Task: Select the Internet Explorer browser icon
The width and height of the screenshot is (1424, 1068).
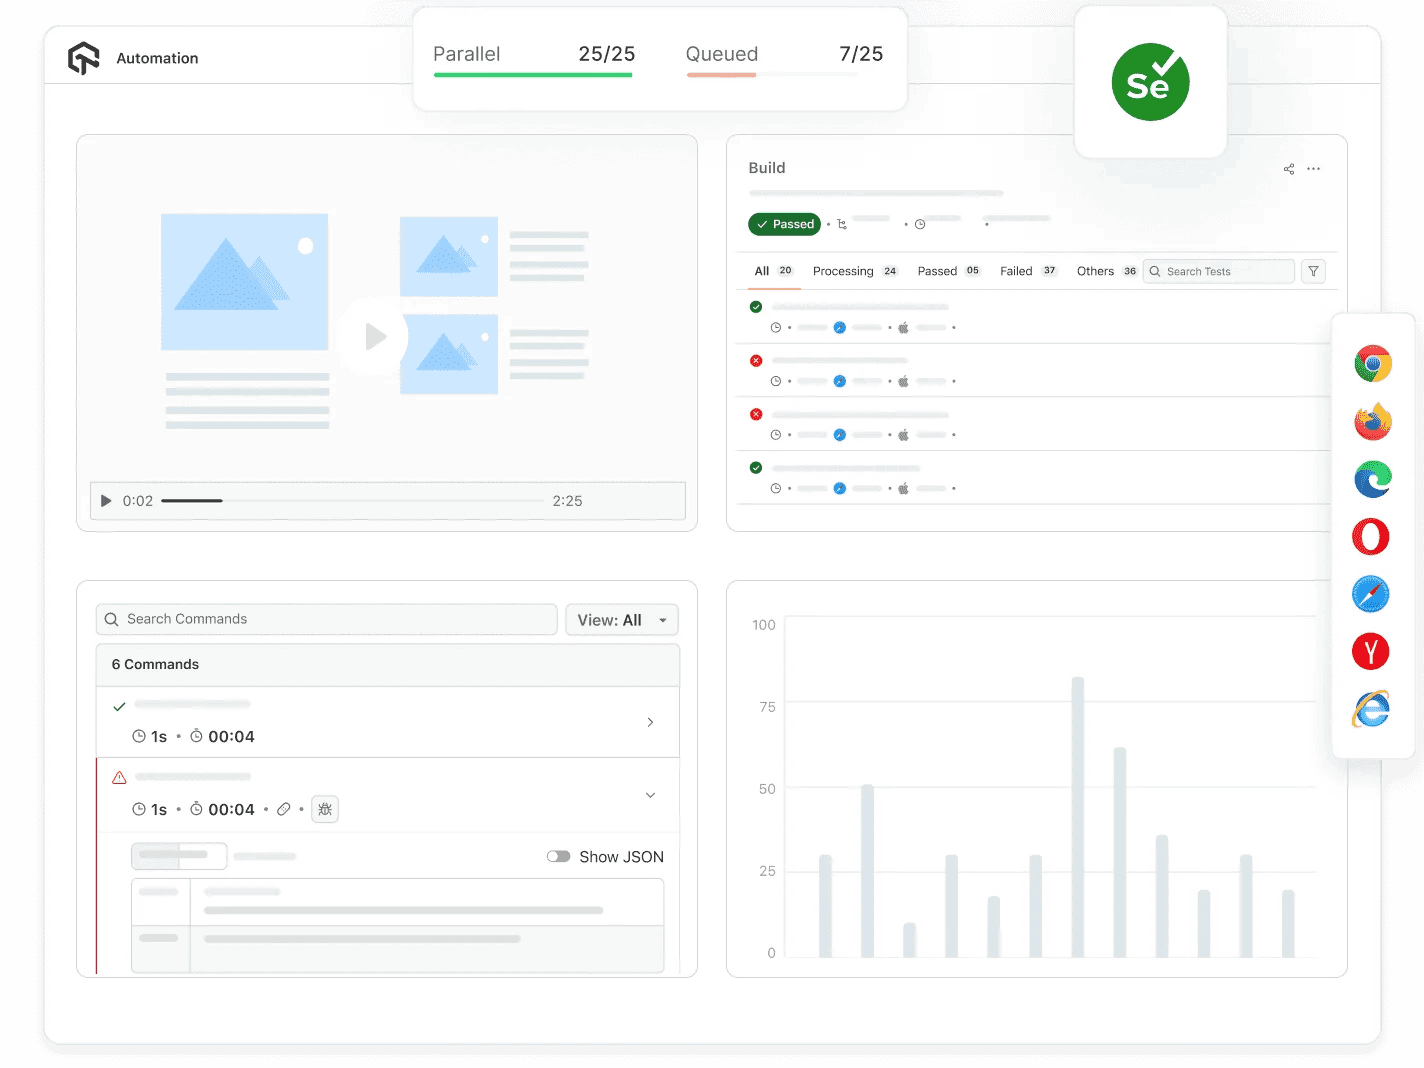Action: pos(1370,709)
